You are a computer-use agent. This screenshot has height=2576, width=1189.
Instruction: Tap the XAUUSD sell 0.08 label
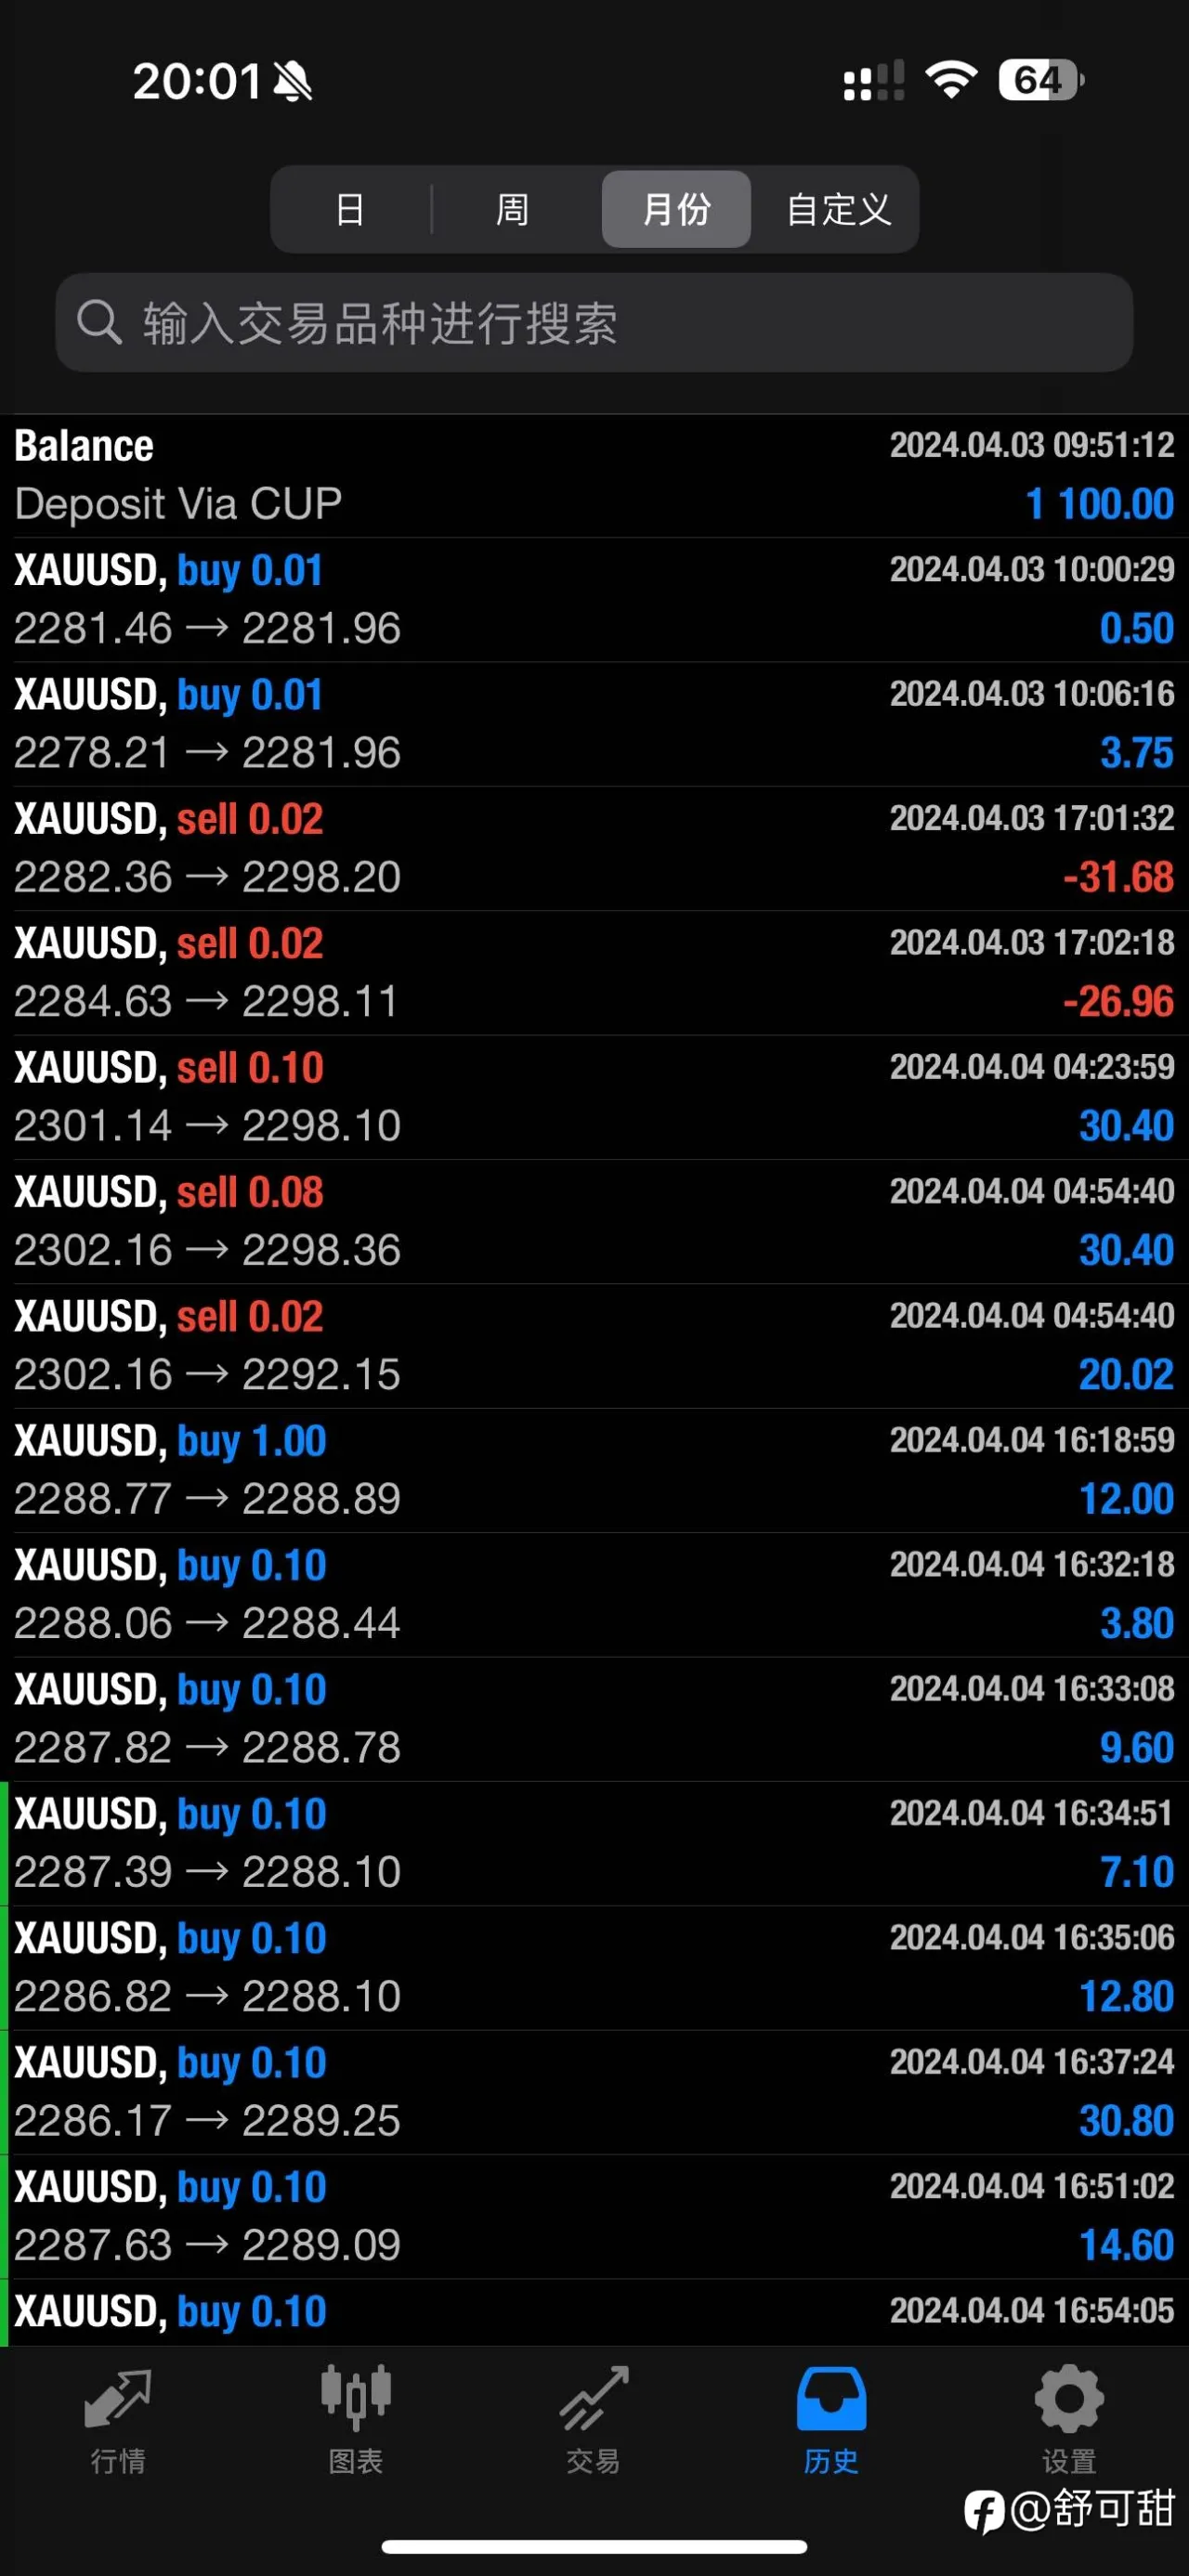click(x=169, y=1192)
